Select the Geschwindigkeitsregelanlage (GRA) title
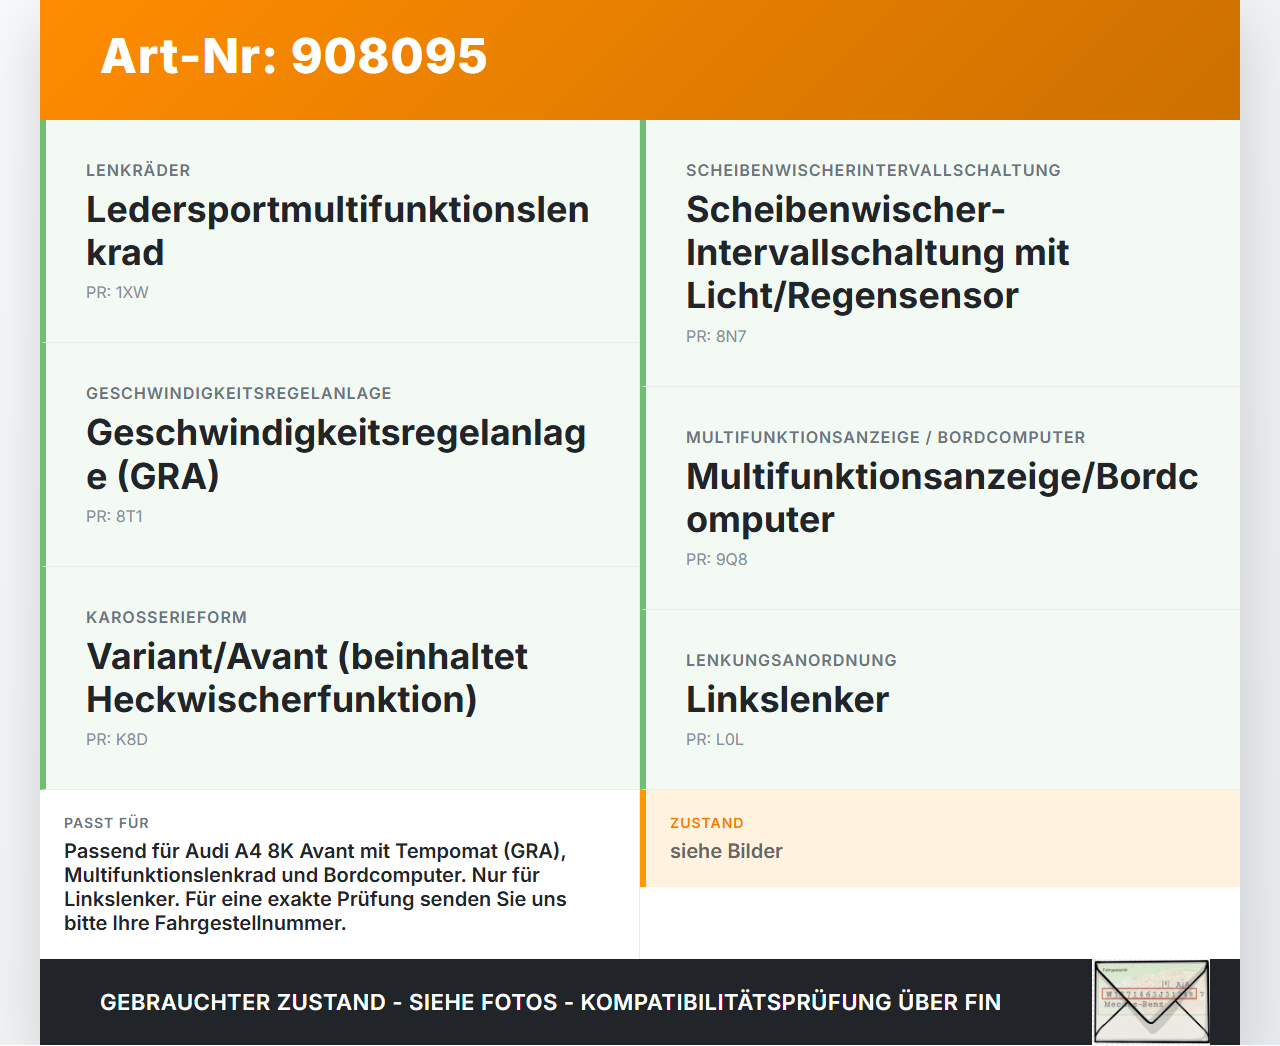 pyautogui.click(x=336, y=454)
